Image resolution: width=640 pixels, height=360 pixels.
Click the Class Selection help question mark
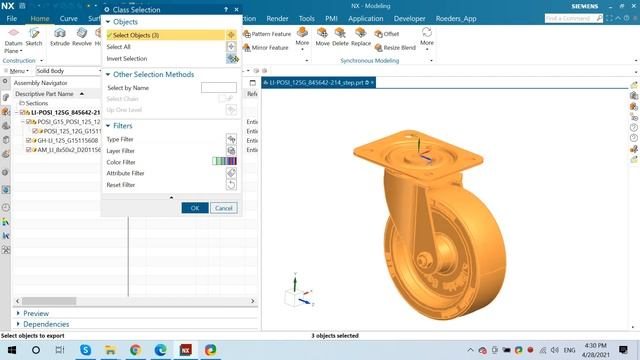pos(226,9)
